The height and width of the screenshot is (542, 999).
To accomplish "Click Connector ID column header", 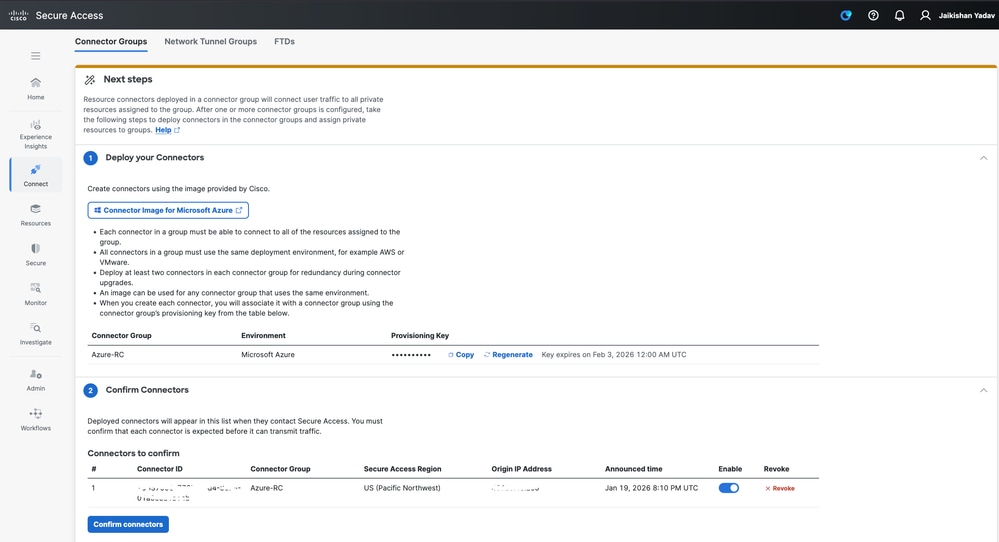I will [x=160, y=469].
